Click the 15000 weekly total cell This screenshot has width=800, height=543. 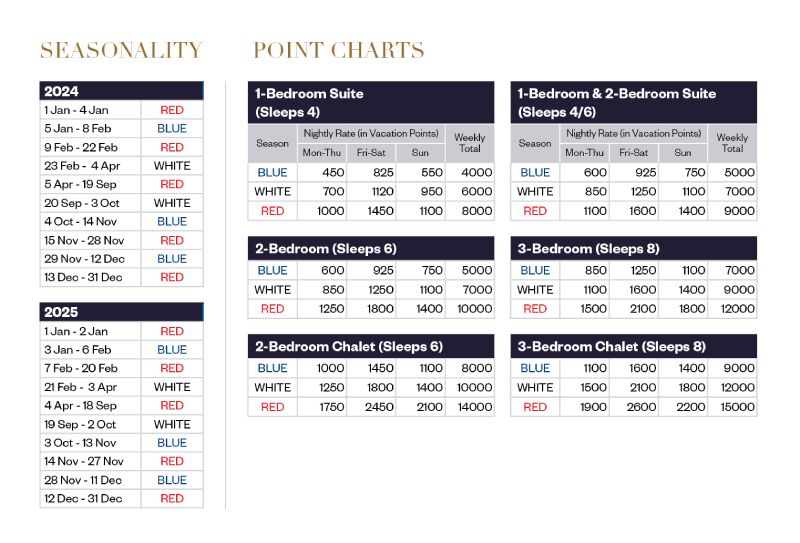point(738,407)
